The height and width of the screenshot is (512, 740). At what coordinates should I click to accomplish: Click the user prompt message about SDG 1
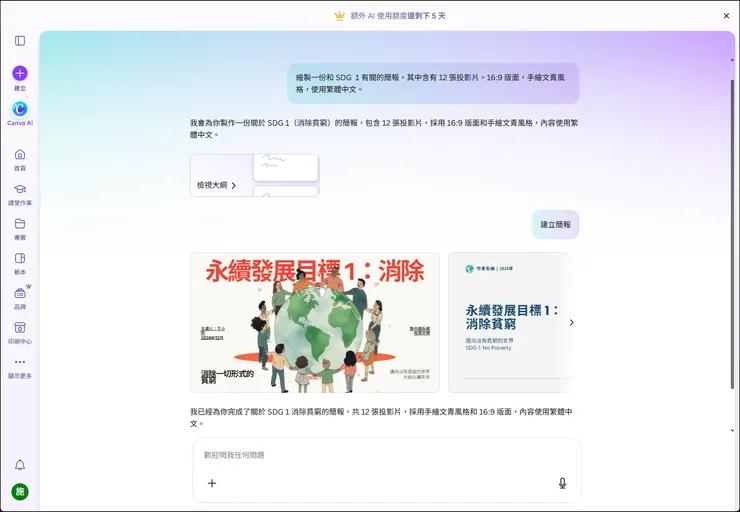tap(433, 83)
